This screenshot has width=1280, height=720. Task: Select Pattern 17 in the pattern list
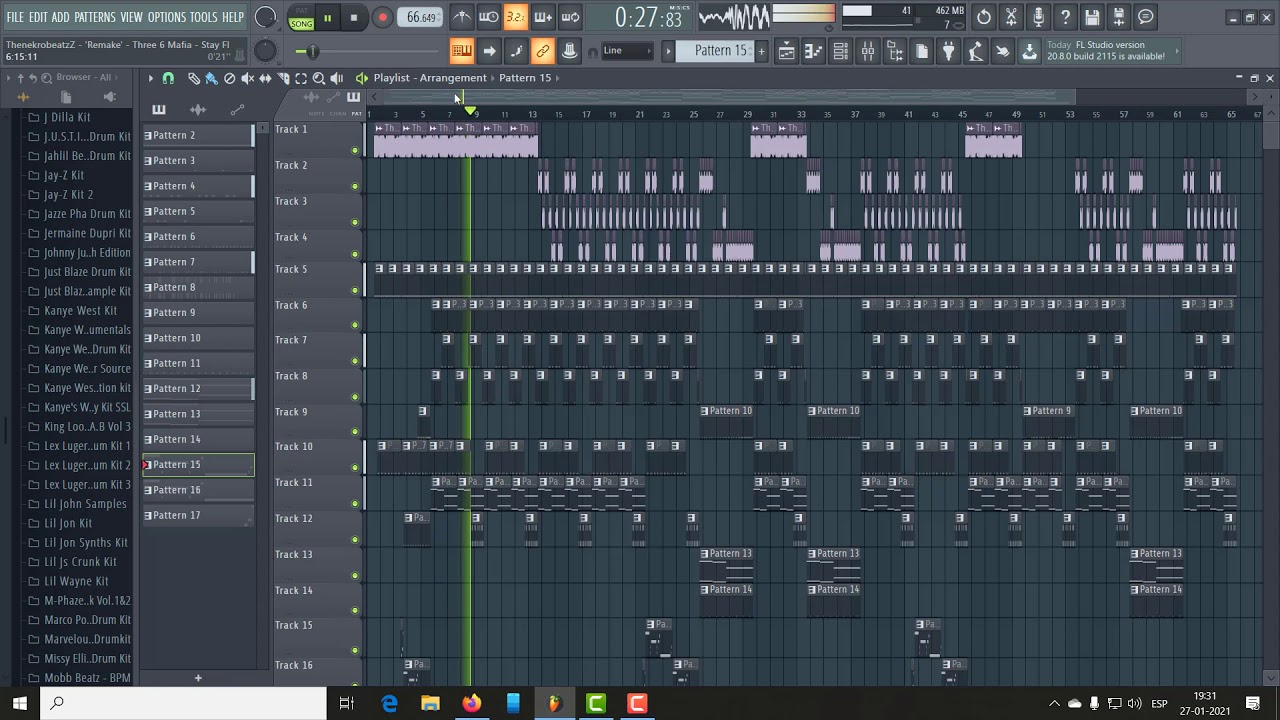point(198,515)
